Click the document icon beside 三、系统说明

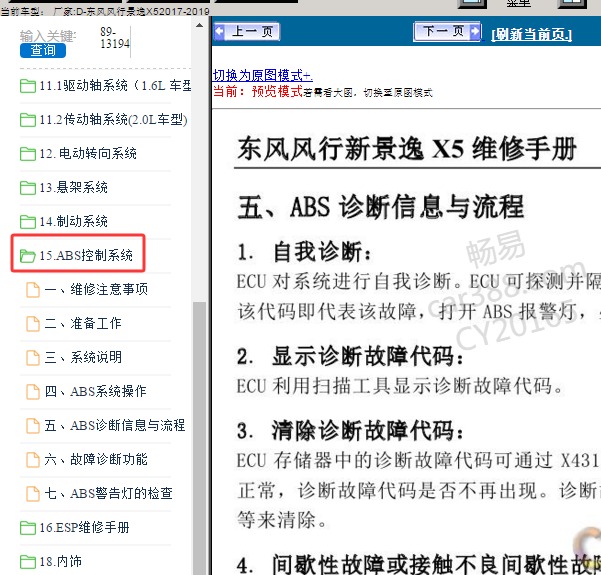33,358
